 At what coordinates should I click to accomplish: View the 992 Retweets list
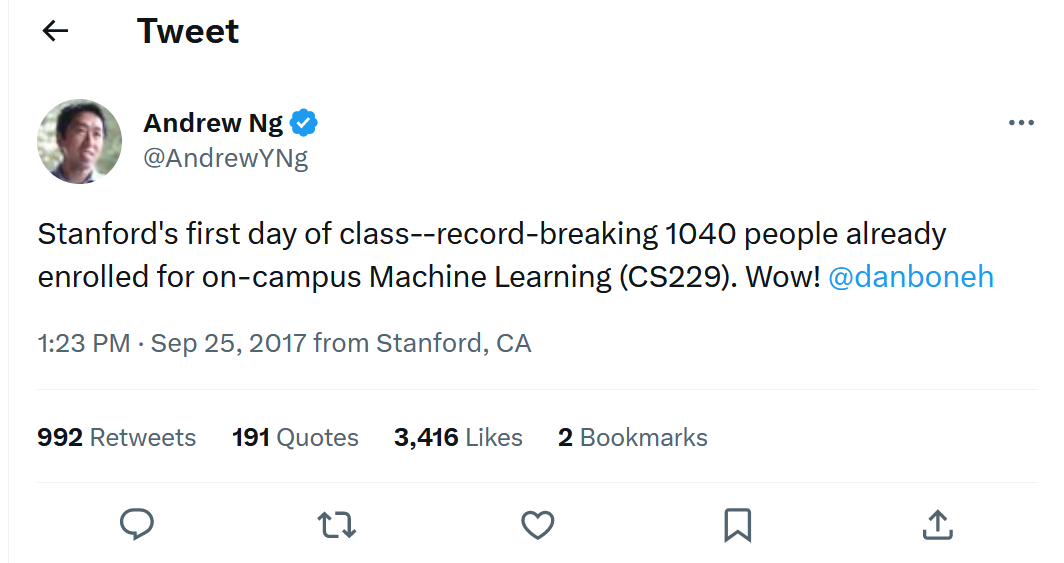click(x=117, y=437)
